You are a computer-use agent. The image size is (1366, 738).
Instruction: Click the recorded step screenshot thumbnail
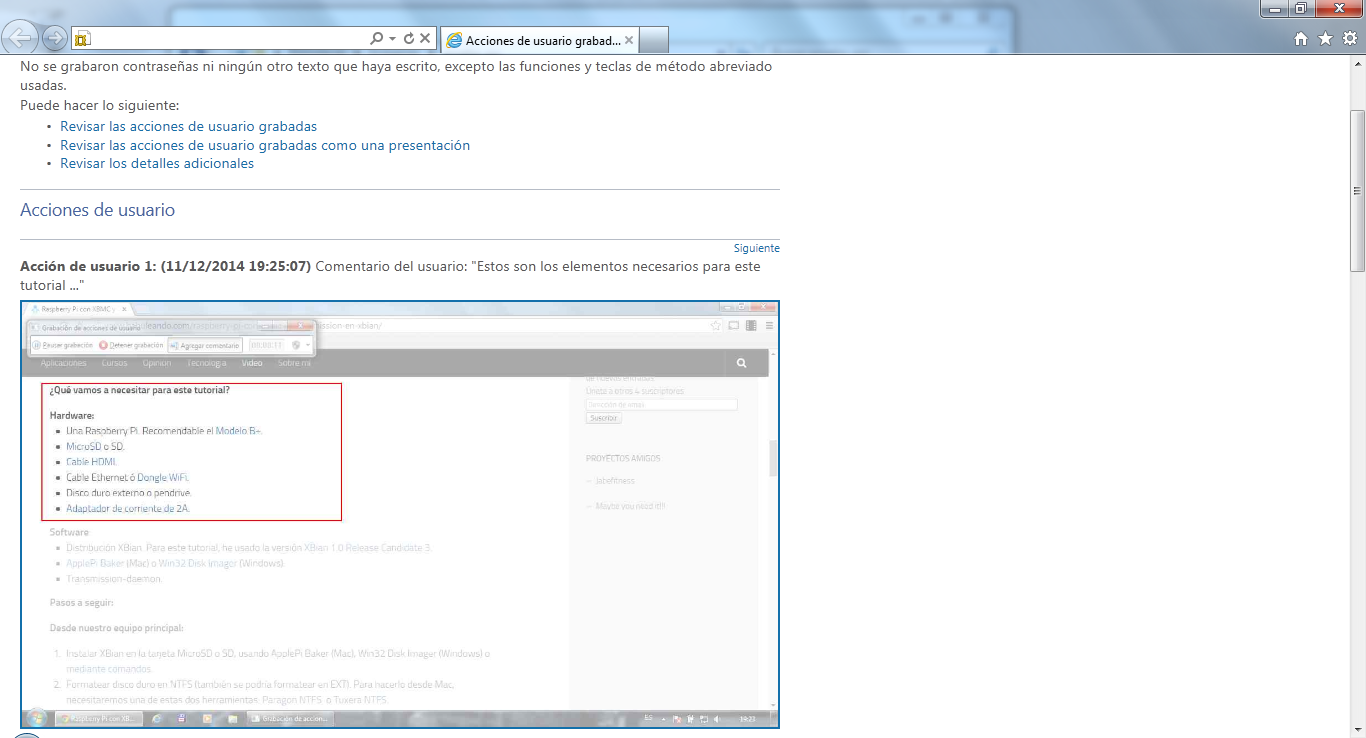click(400, 514)
